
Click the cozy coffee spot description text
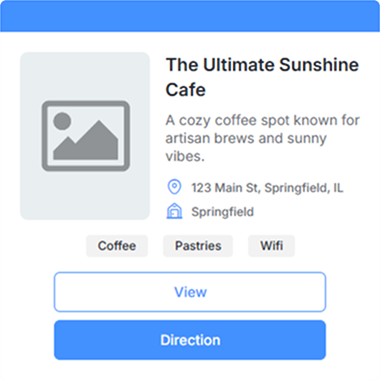(x=262, y=138)
